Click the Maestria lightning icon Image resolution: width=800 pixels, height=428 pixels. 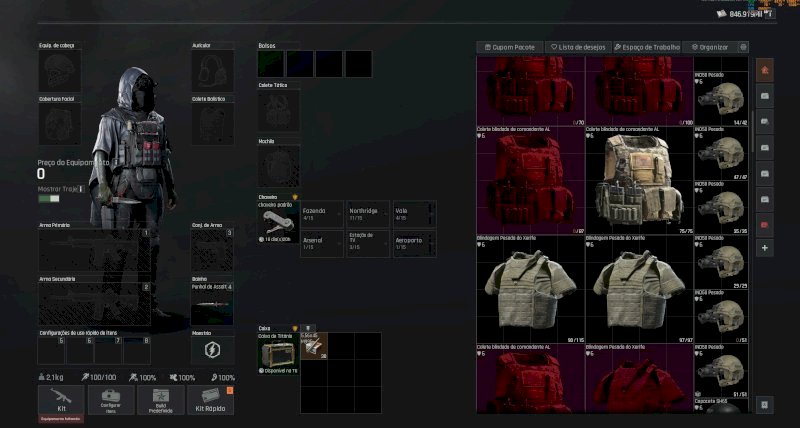point(213,350)
